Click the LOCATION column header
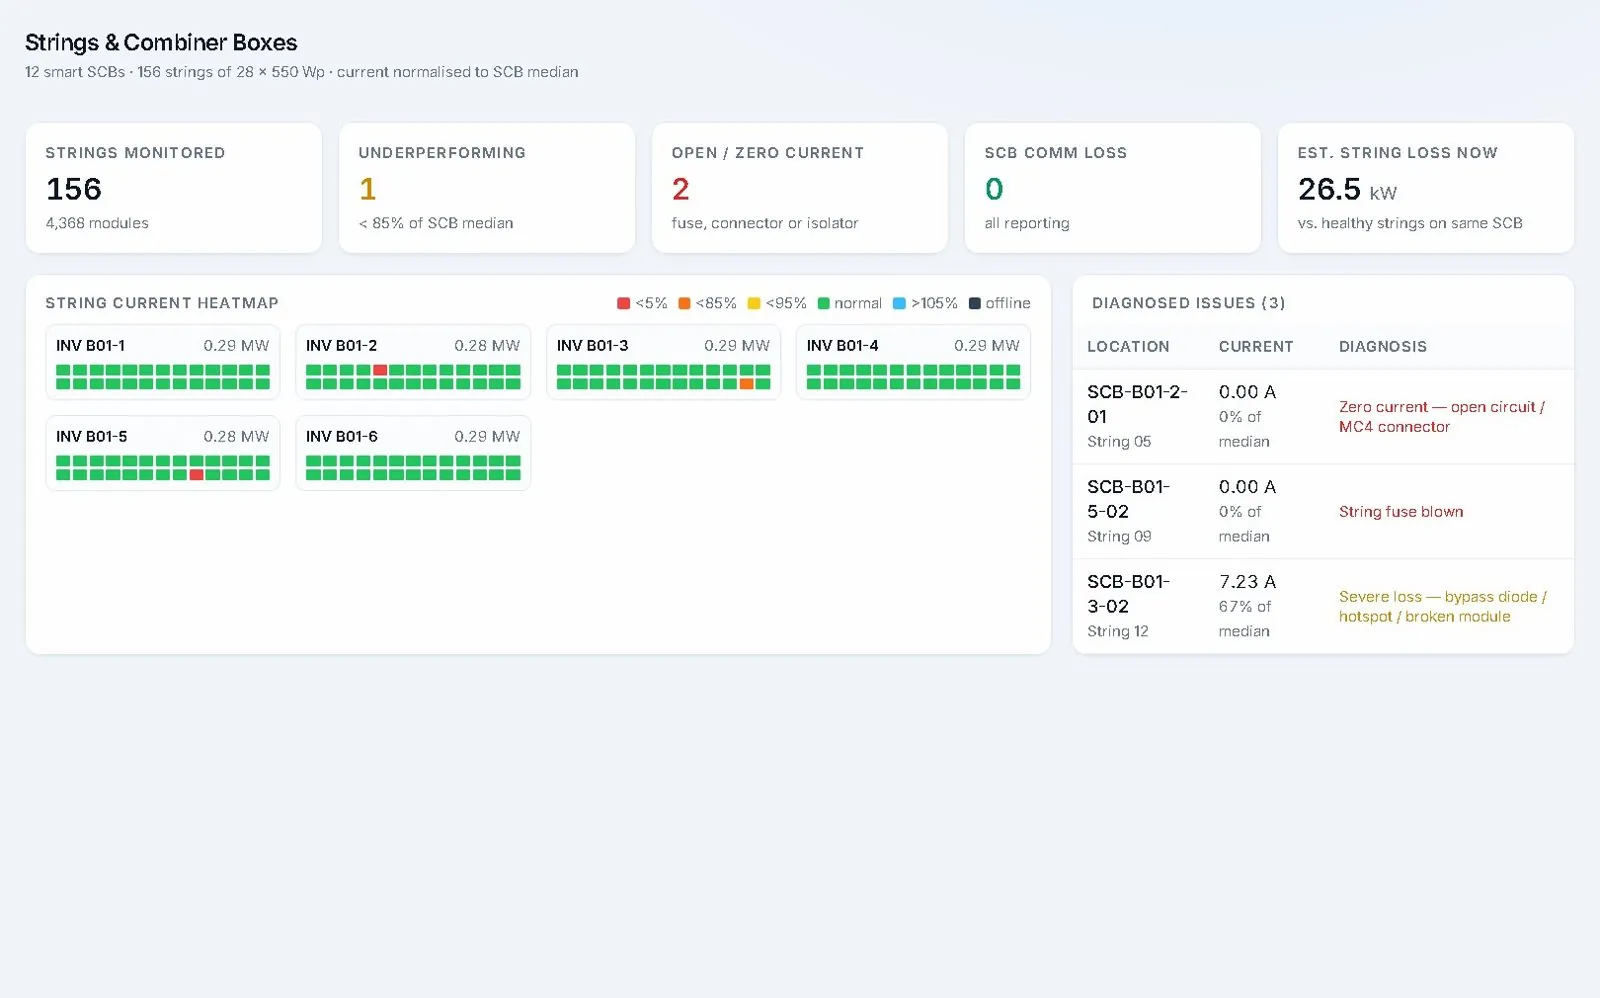1600x998 pixels. pos(1128,346)
